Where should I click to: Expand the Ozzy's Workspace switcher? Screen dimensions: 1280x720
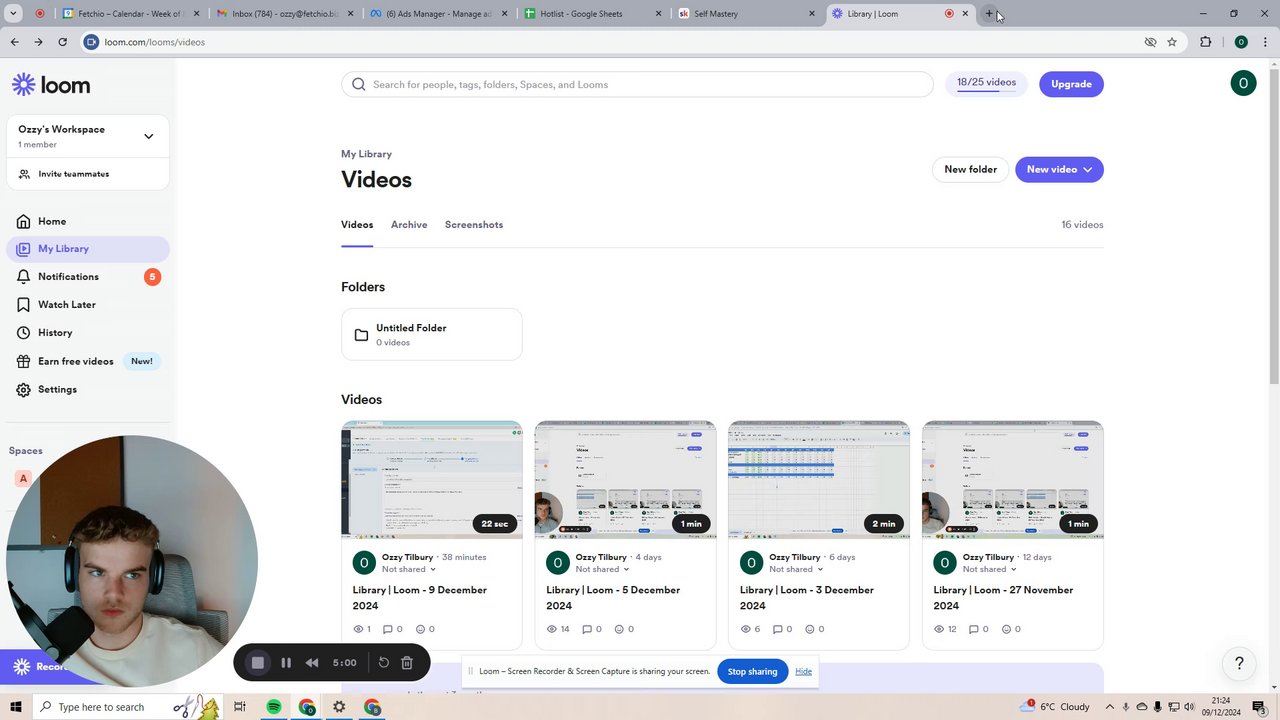[x=148, y=136]
